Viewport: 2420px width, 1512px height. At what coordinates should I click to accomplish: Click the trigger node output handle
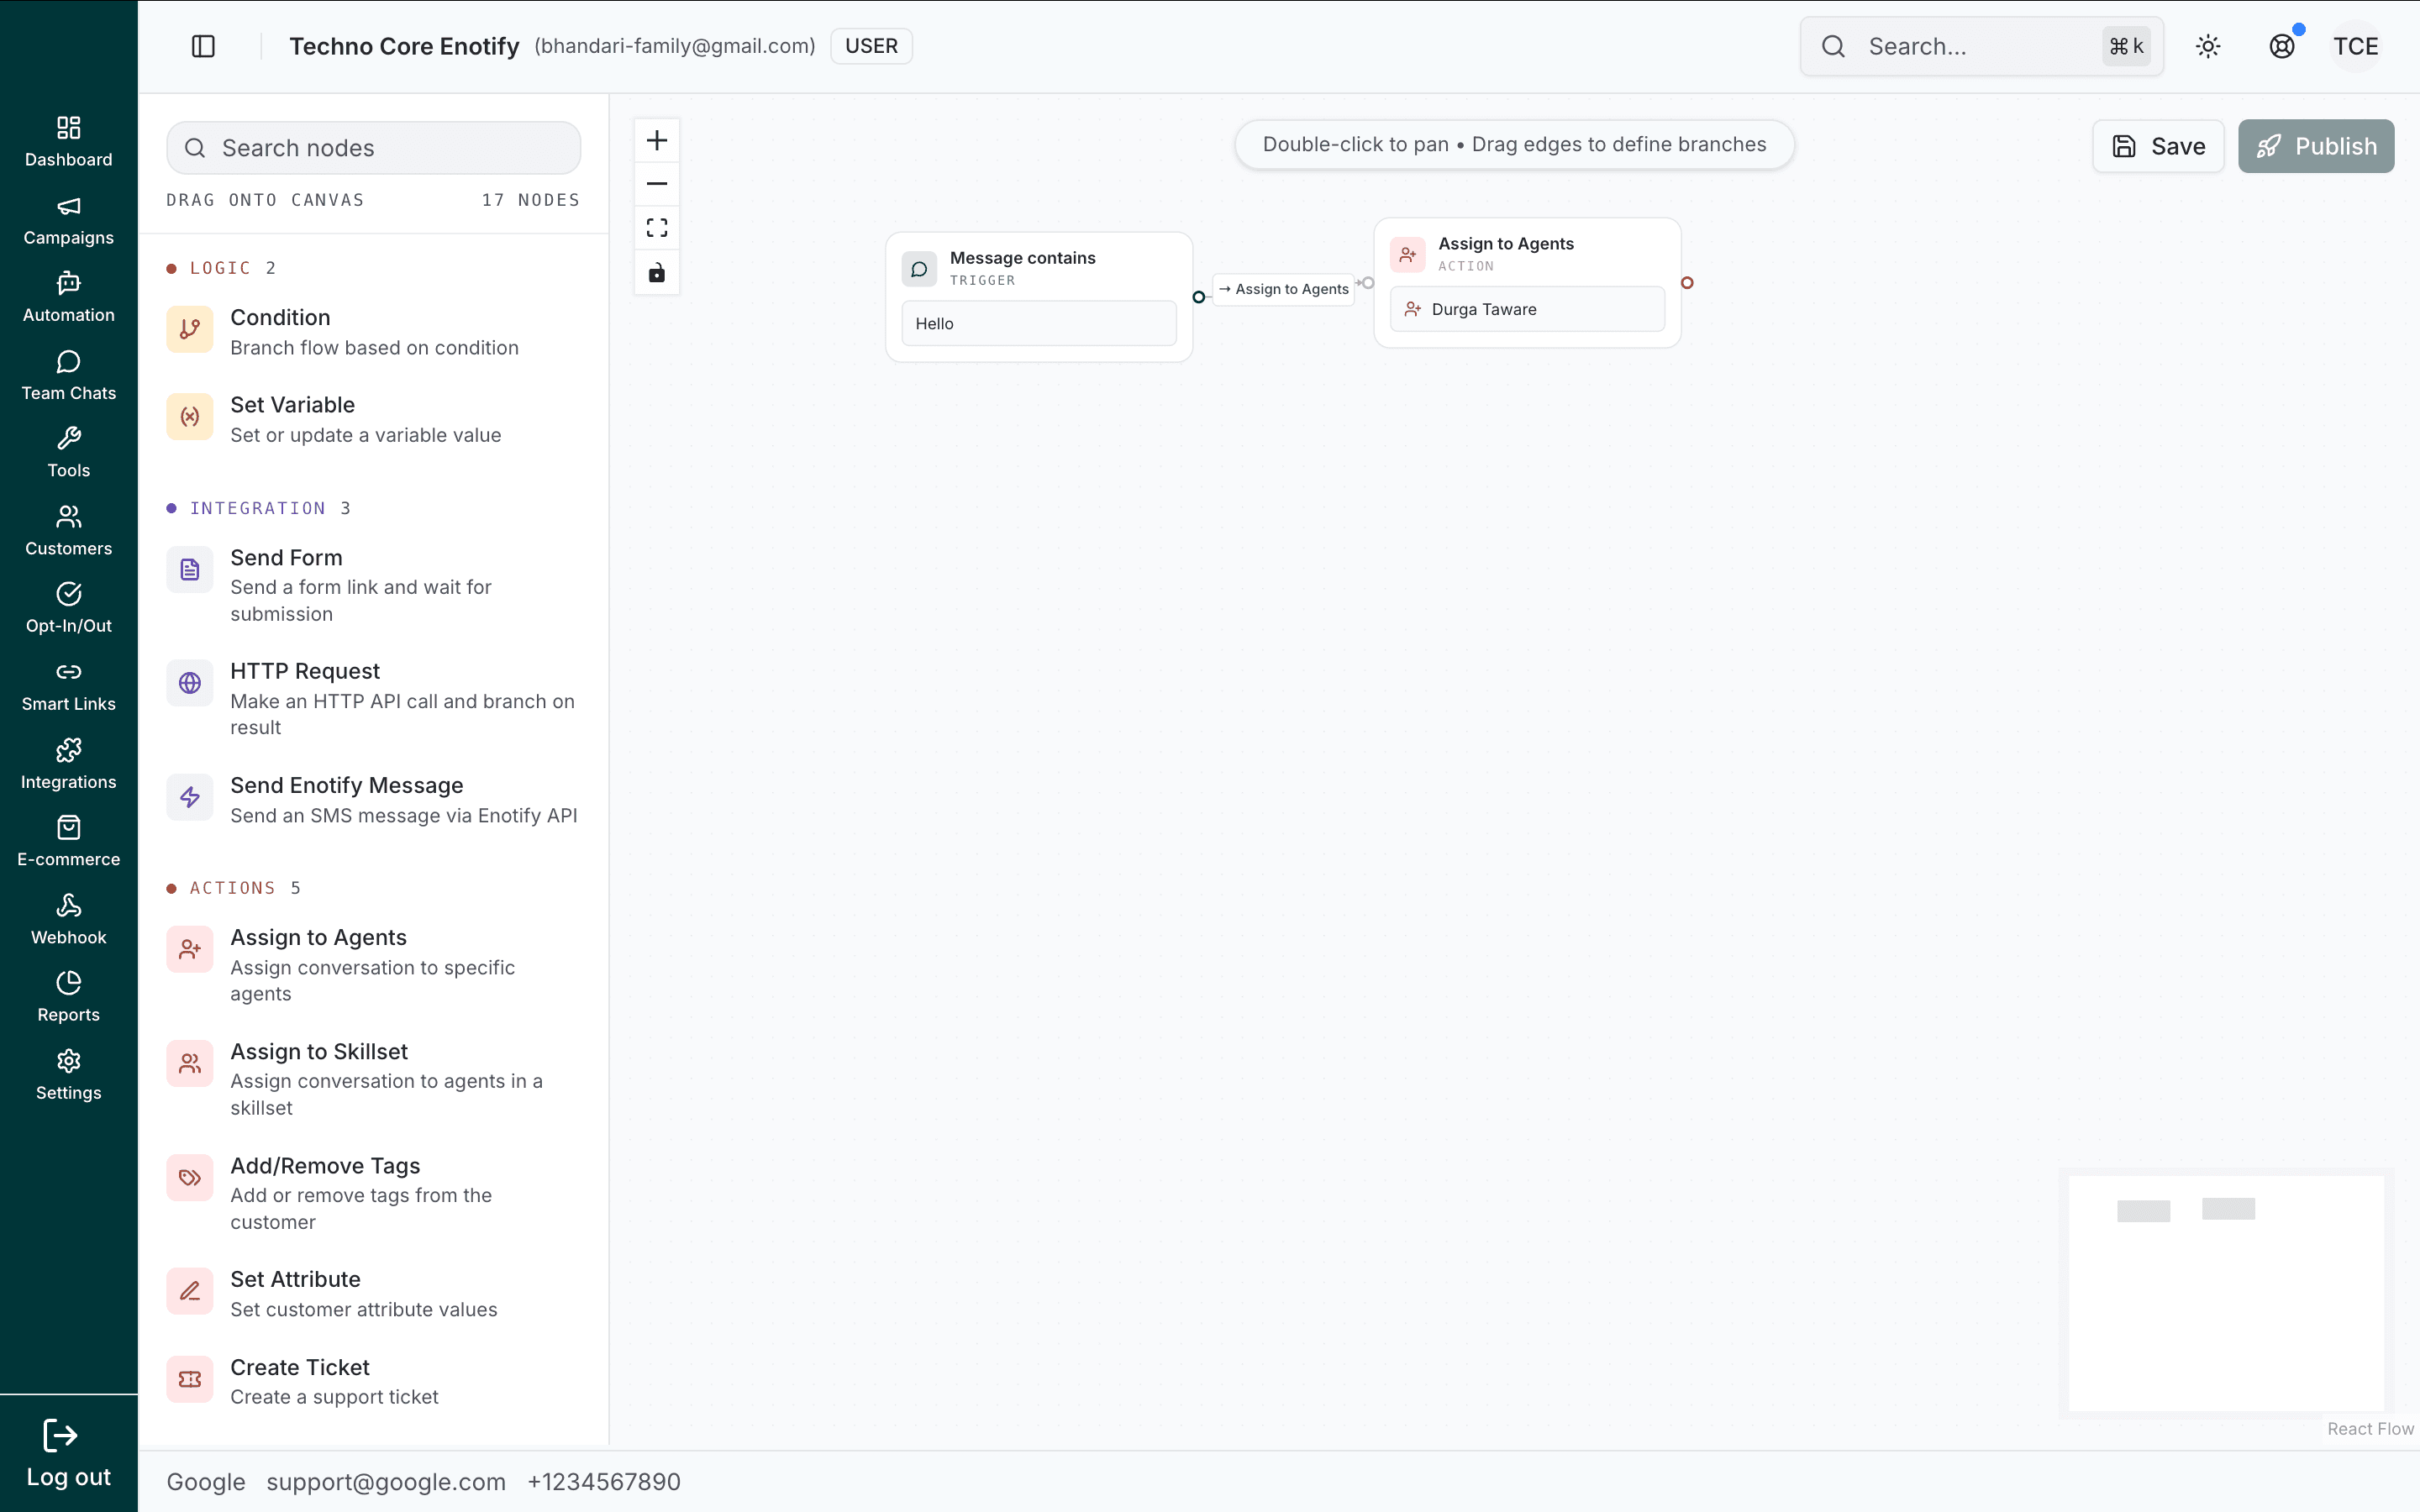tap(1198, 297)
